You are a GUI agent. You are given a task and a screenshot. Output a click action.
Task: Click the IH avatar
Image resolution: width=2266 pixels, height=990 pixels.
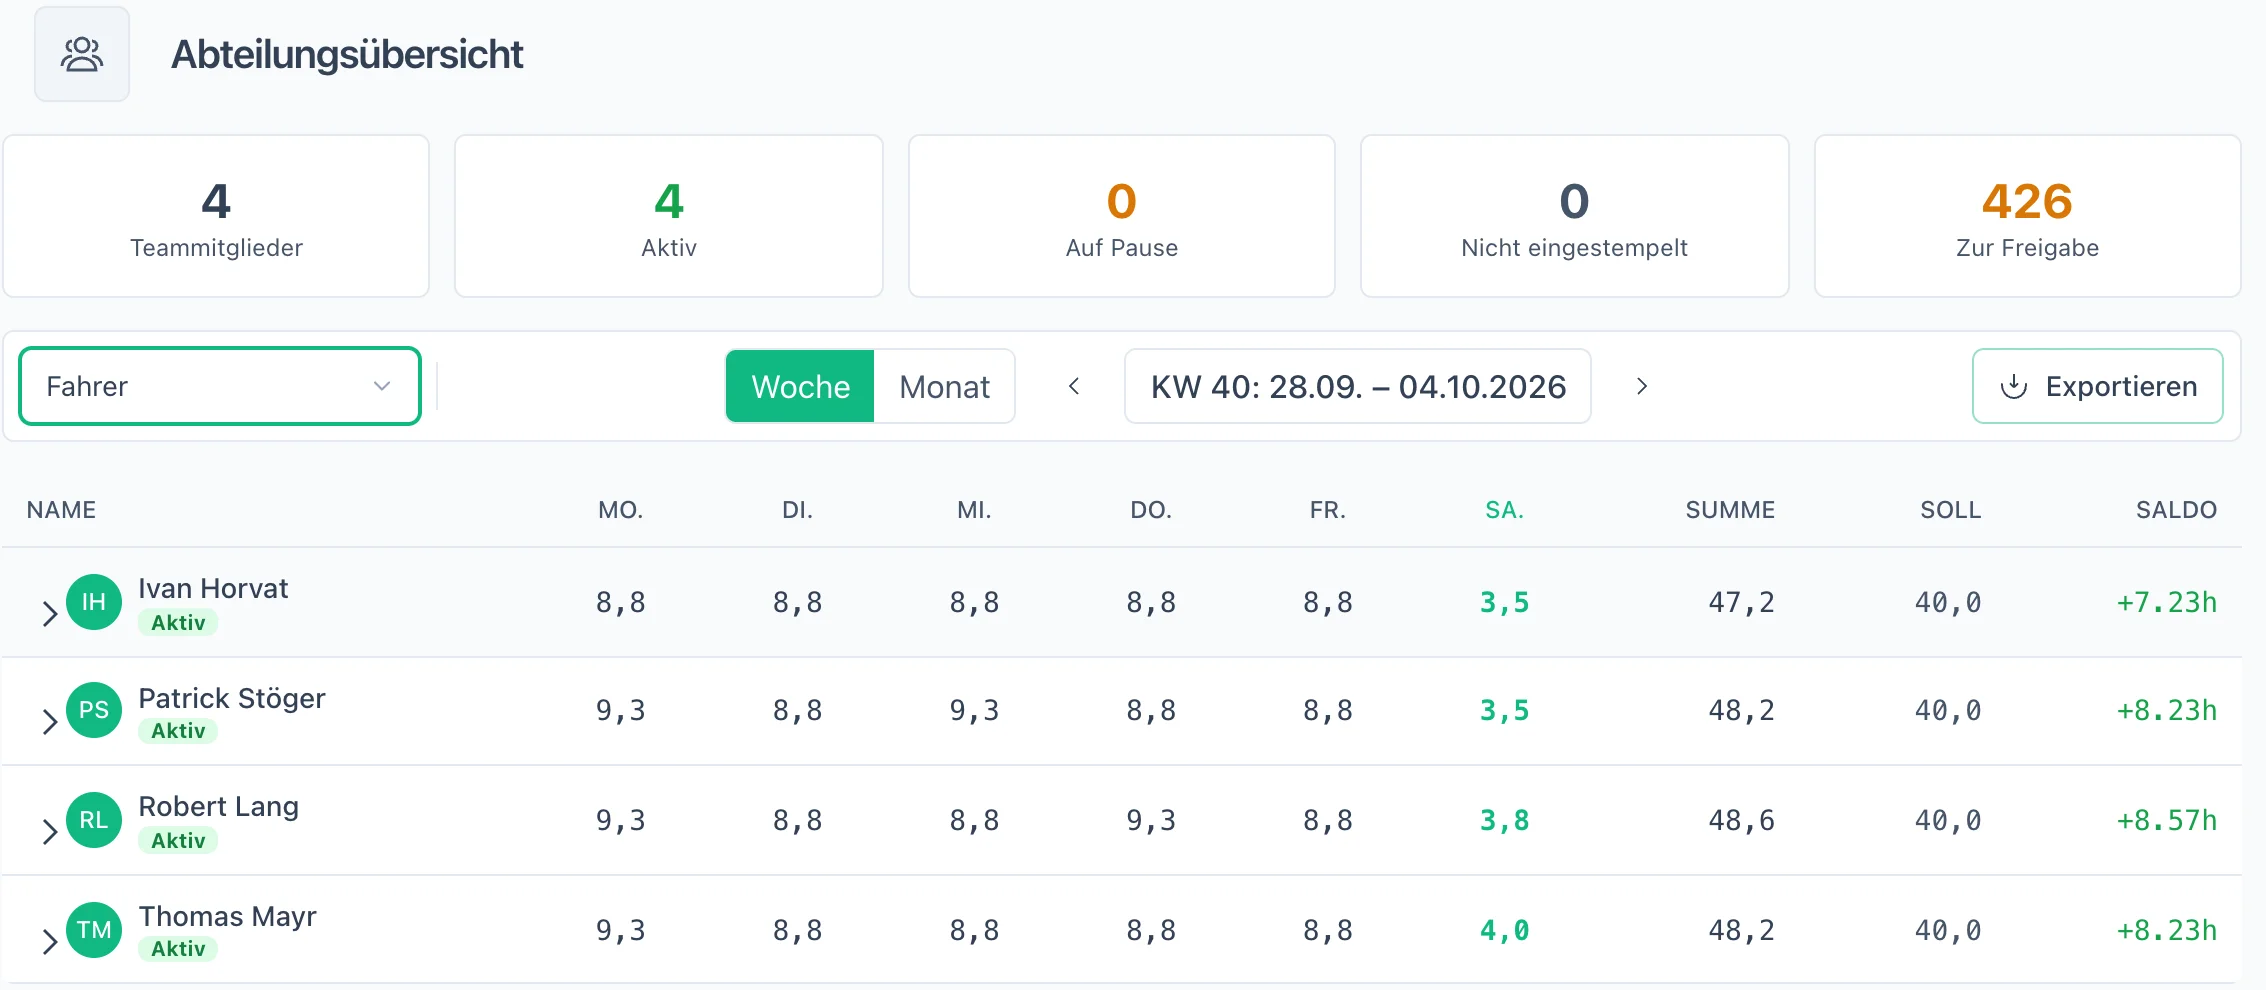point(94,602)
